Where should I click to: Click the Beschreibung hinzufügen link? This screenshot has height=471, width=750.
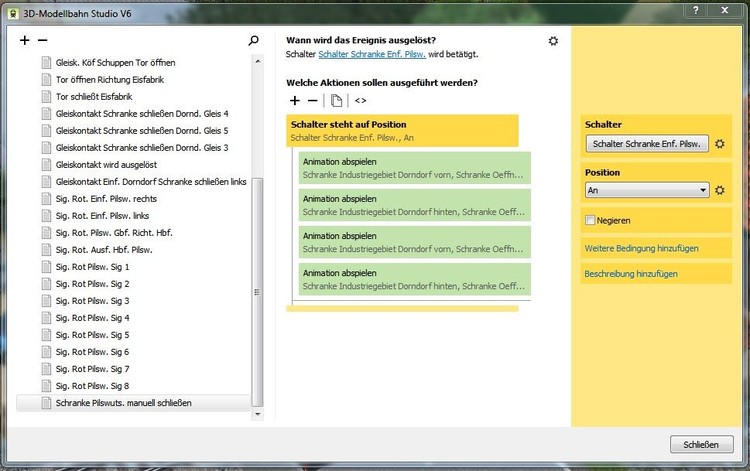point(632,273)
